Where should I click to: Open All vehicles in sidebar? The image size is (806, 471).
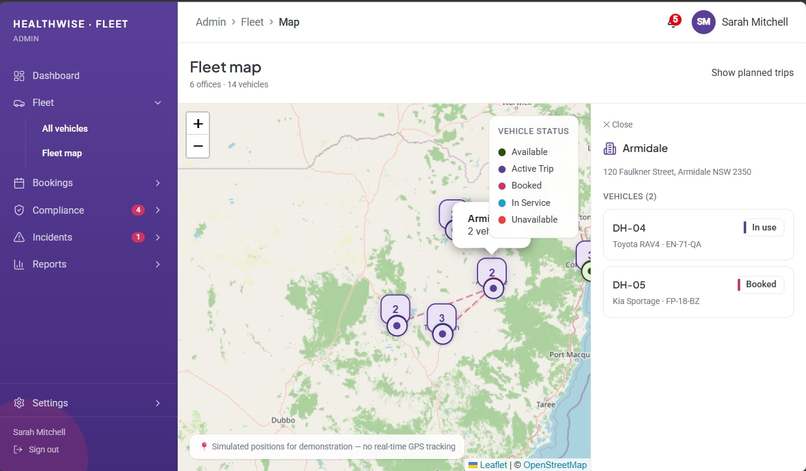[x=65, y=129]
